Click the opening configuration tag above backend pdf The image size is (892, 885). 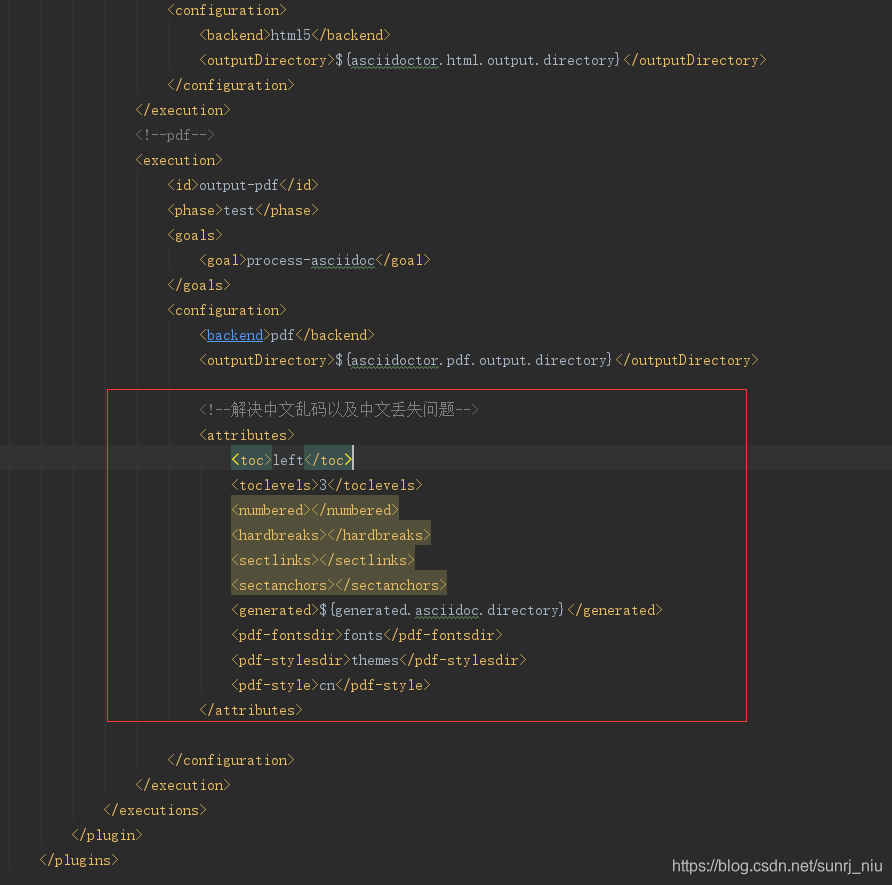click(x=227, y=311)
